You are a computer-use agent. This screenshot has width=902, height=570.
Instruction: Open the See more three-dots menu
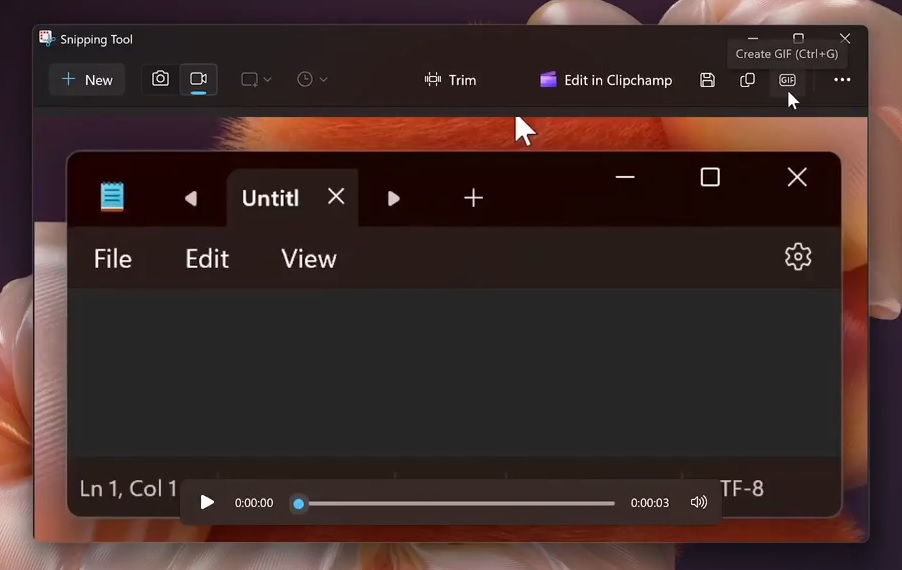point(842,80)
